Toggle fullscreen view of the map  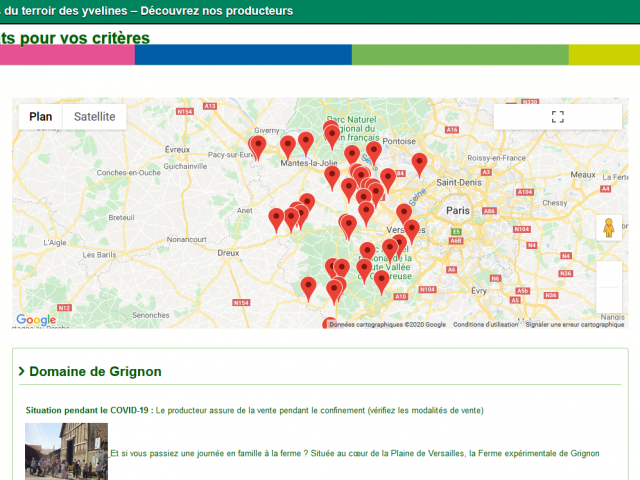(x=558, y=117)
